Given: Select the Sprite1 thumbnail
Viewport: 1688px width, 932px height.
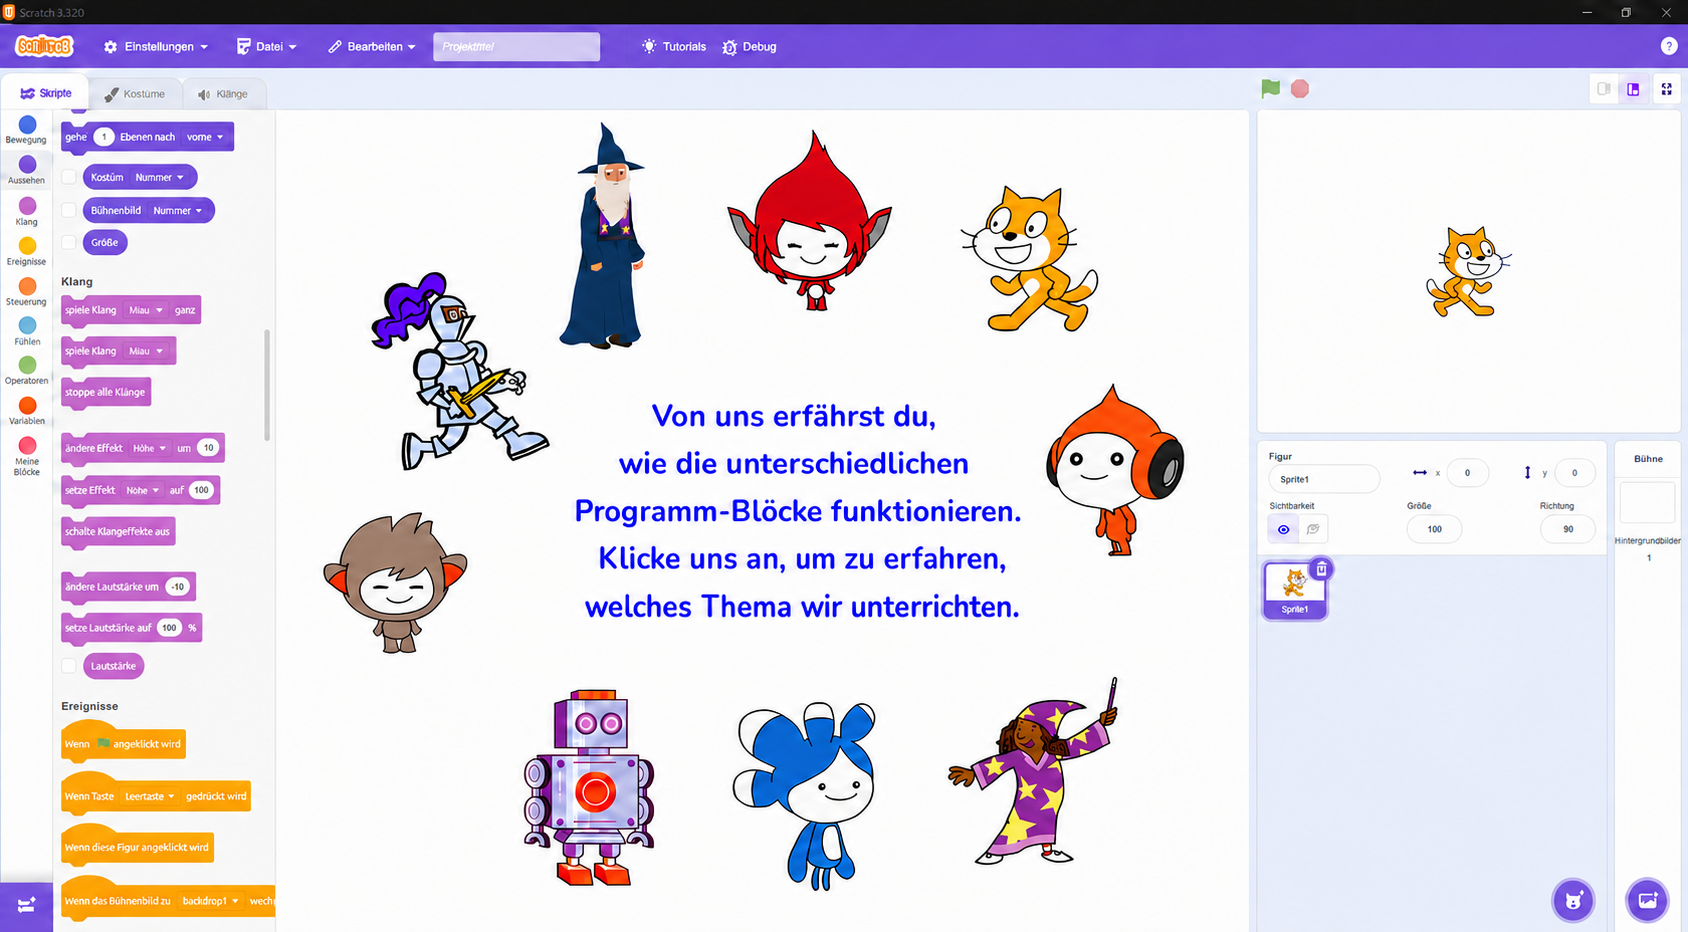Looking at the screenshot, I should pyautogui.click(x=1295, y=590).
